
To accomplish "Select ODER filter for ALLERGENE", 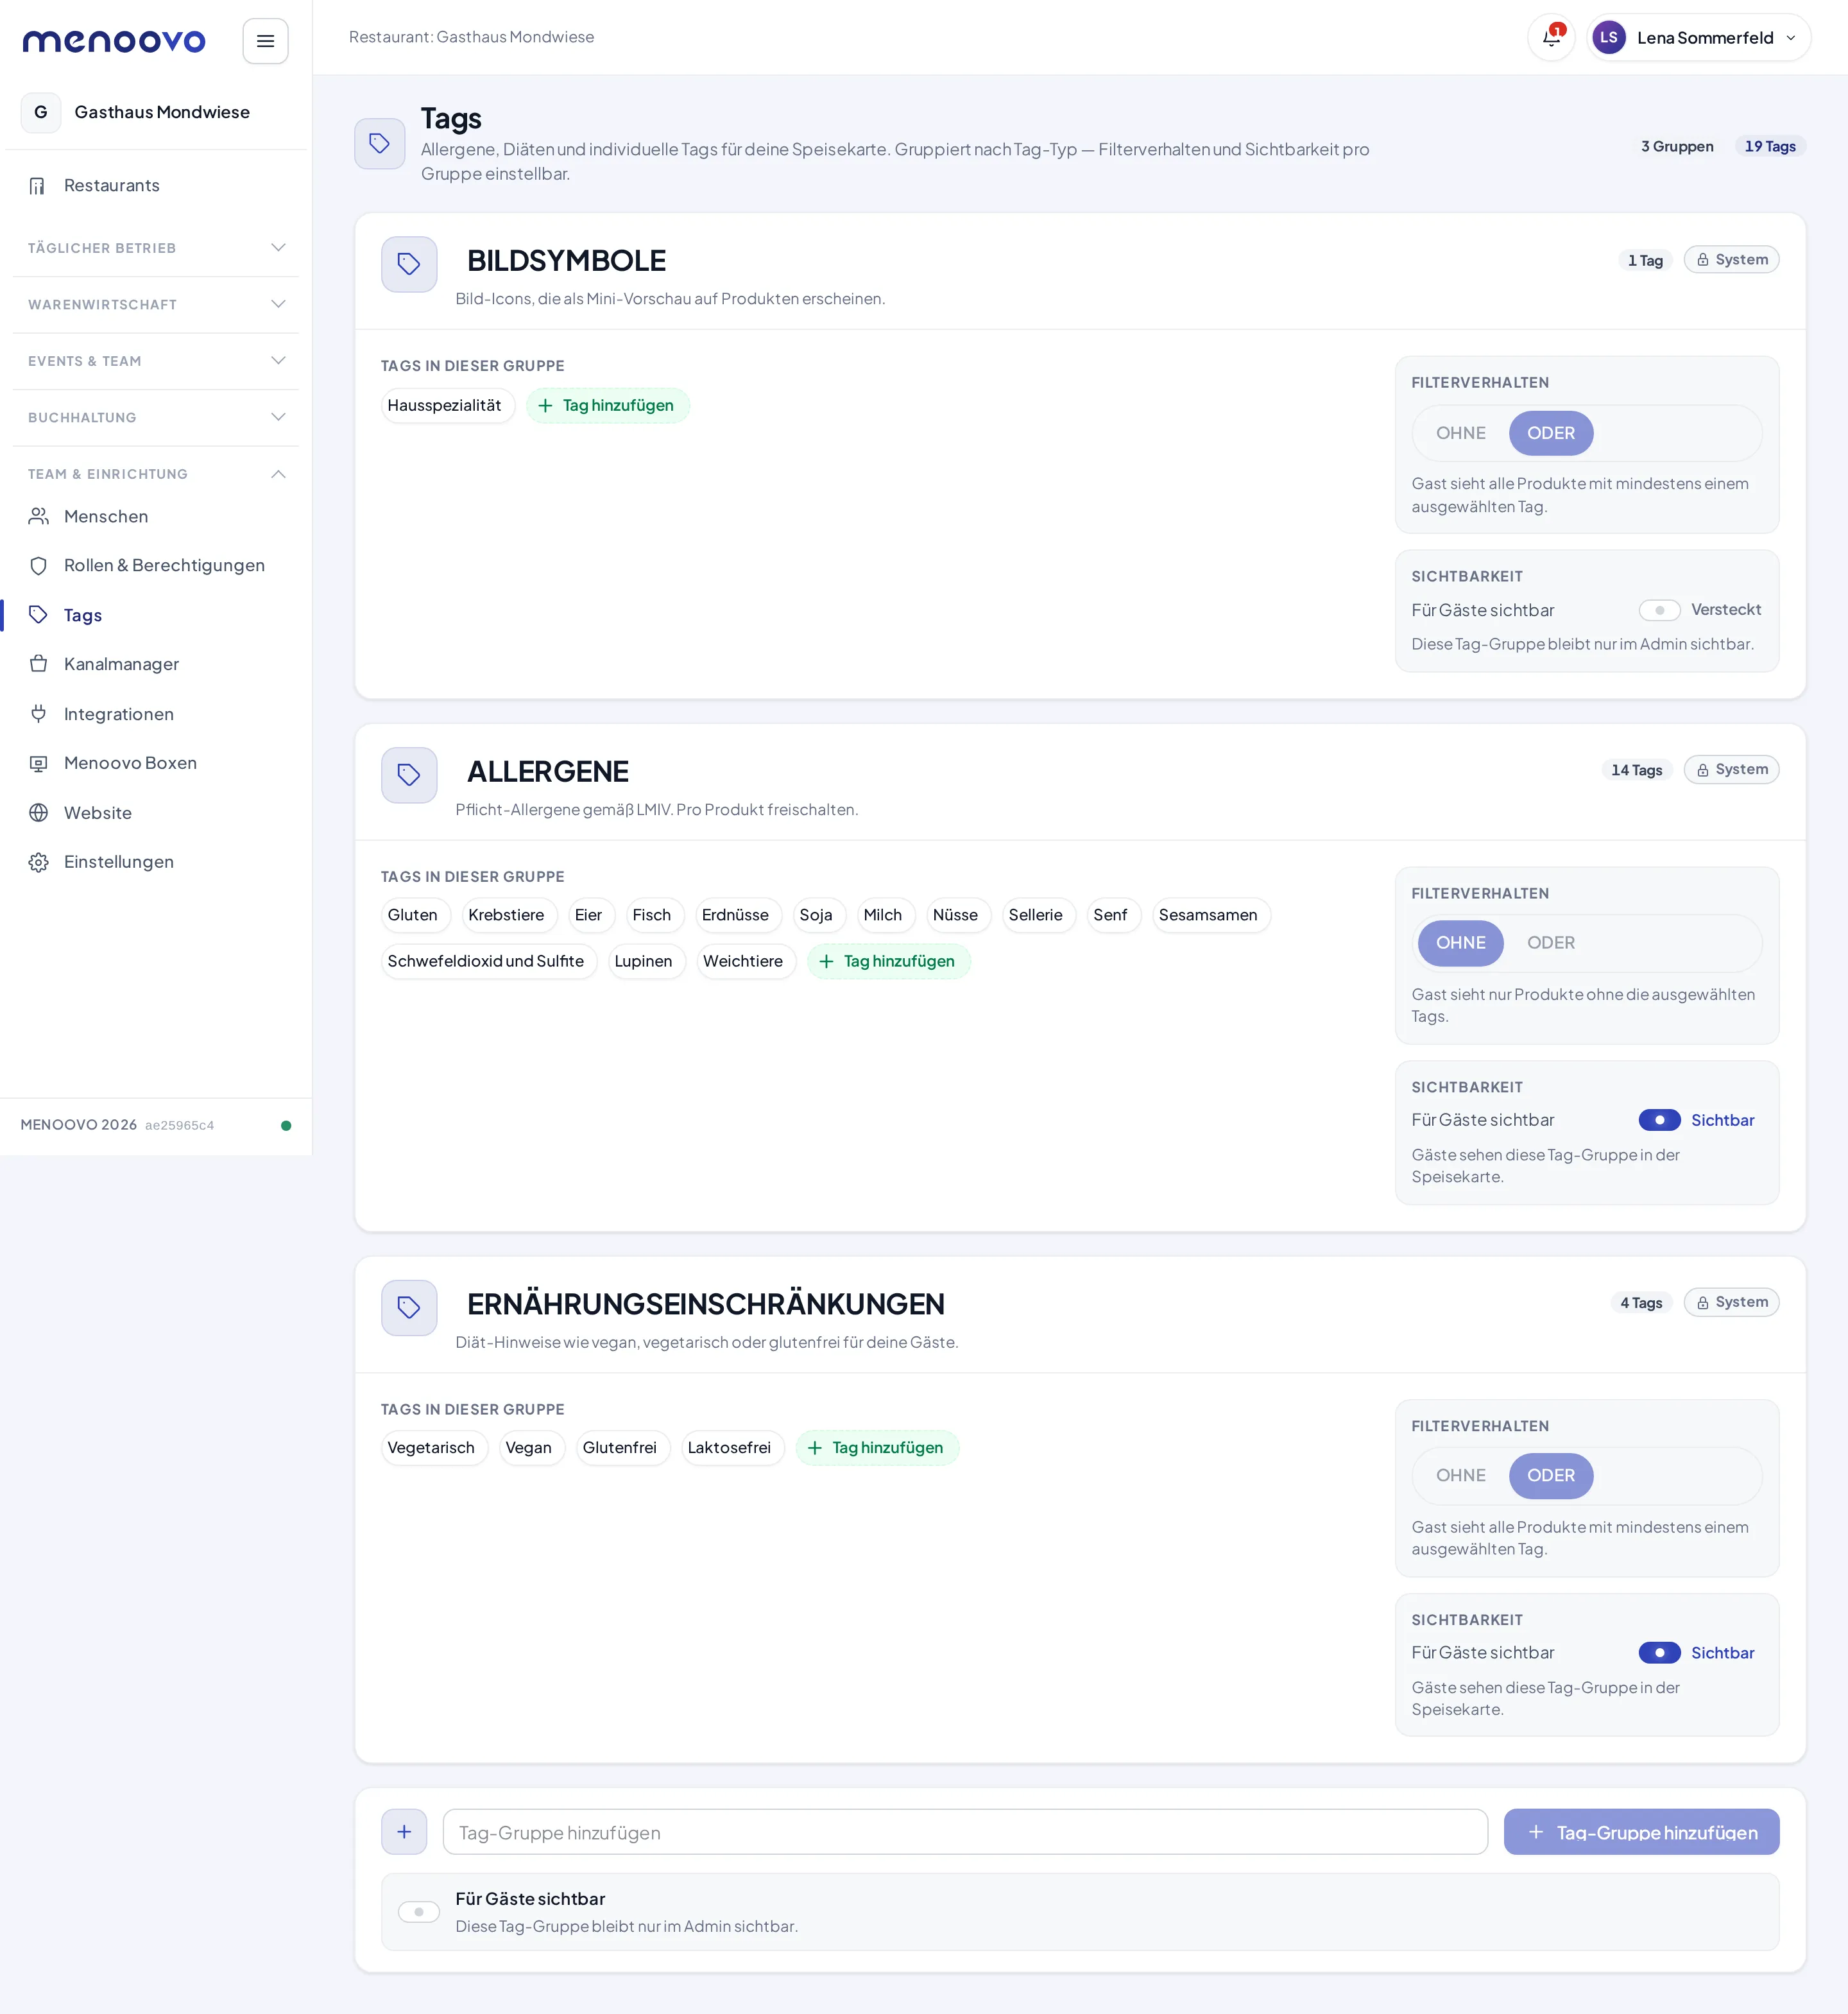I will pos(1550,943).
